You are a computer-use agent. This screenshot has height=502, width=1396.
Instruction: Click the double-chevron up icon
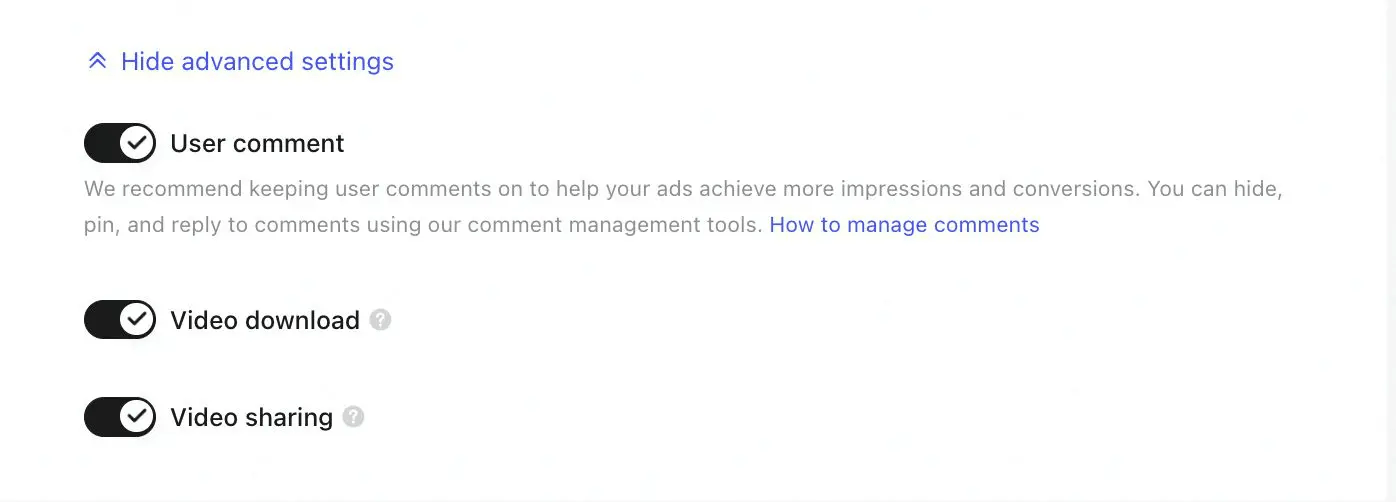pyautogui.click(x=97, y=62)
